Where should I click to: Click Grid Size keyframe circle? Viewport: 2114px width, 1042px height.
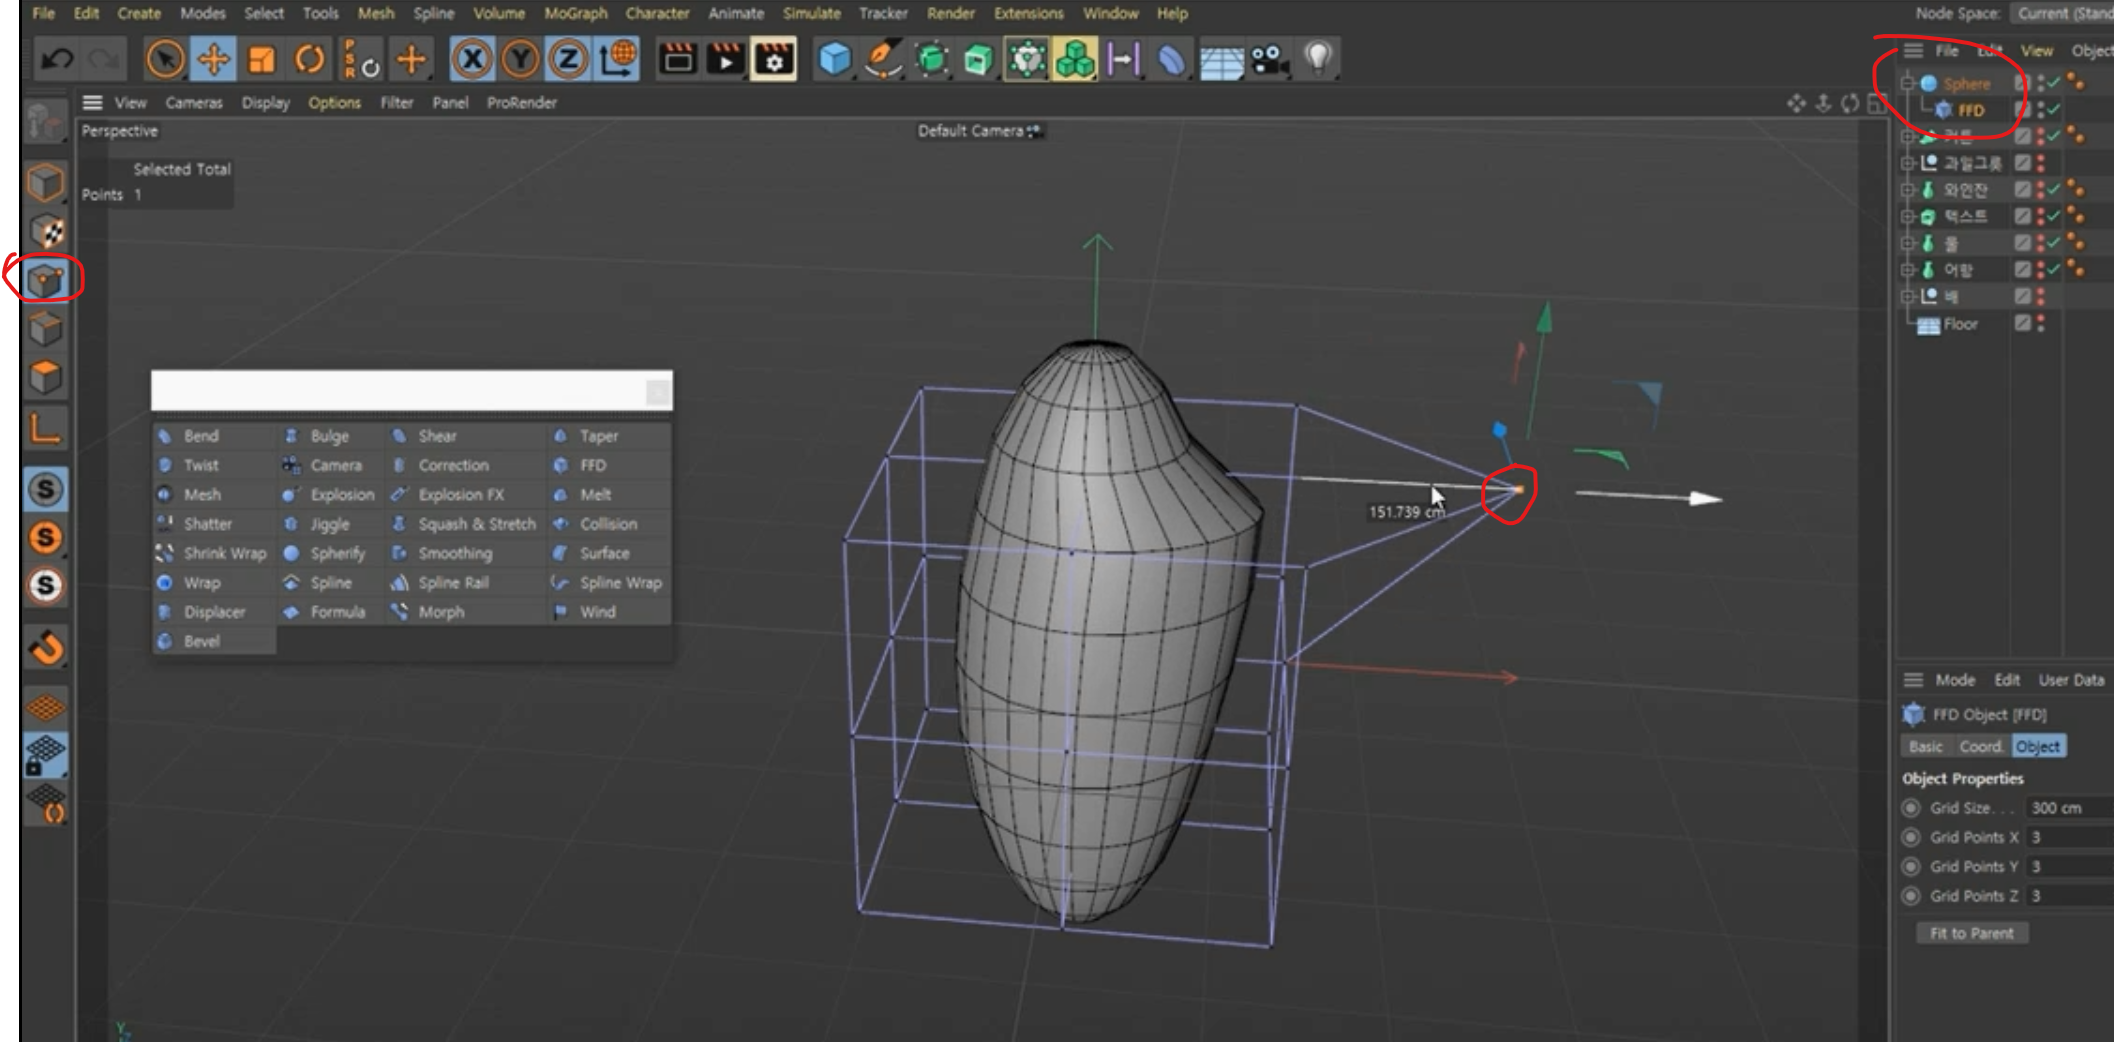click(1911, 808)
